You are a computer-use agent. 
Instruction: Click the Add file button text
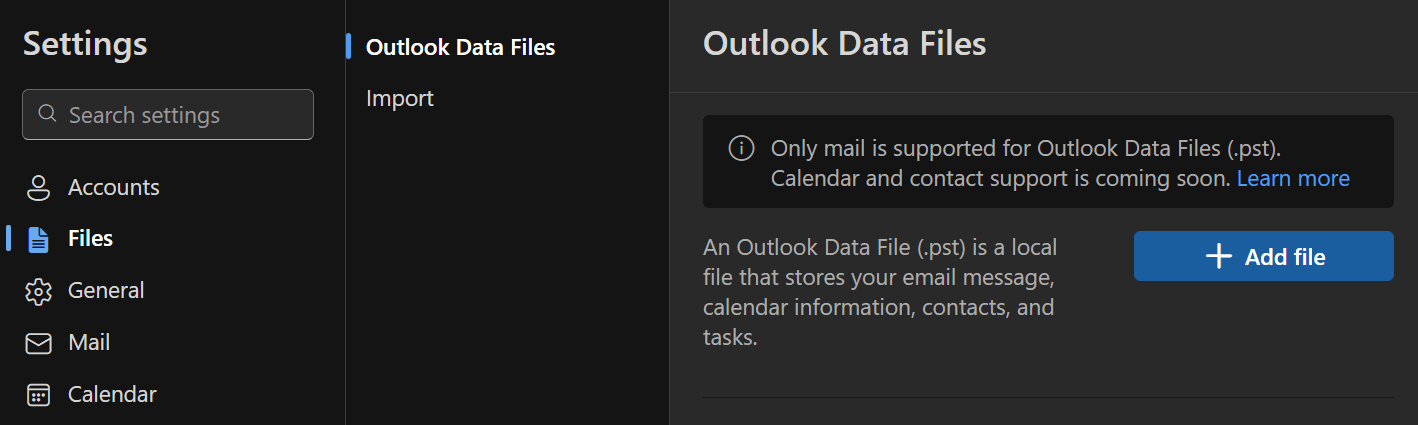coord(1285,257)
